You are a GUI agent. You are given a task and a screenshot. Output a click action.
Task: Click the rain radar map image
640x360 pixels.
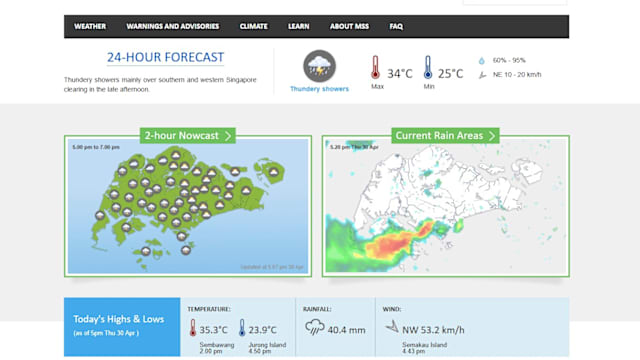point(445,206)
